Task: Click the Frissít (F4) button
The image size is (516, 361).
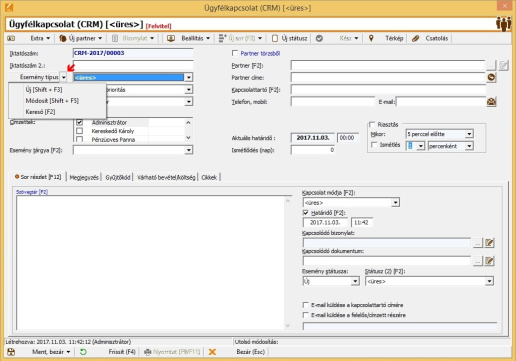Action: click(122, 352)
